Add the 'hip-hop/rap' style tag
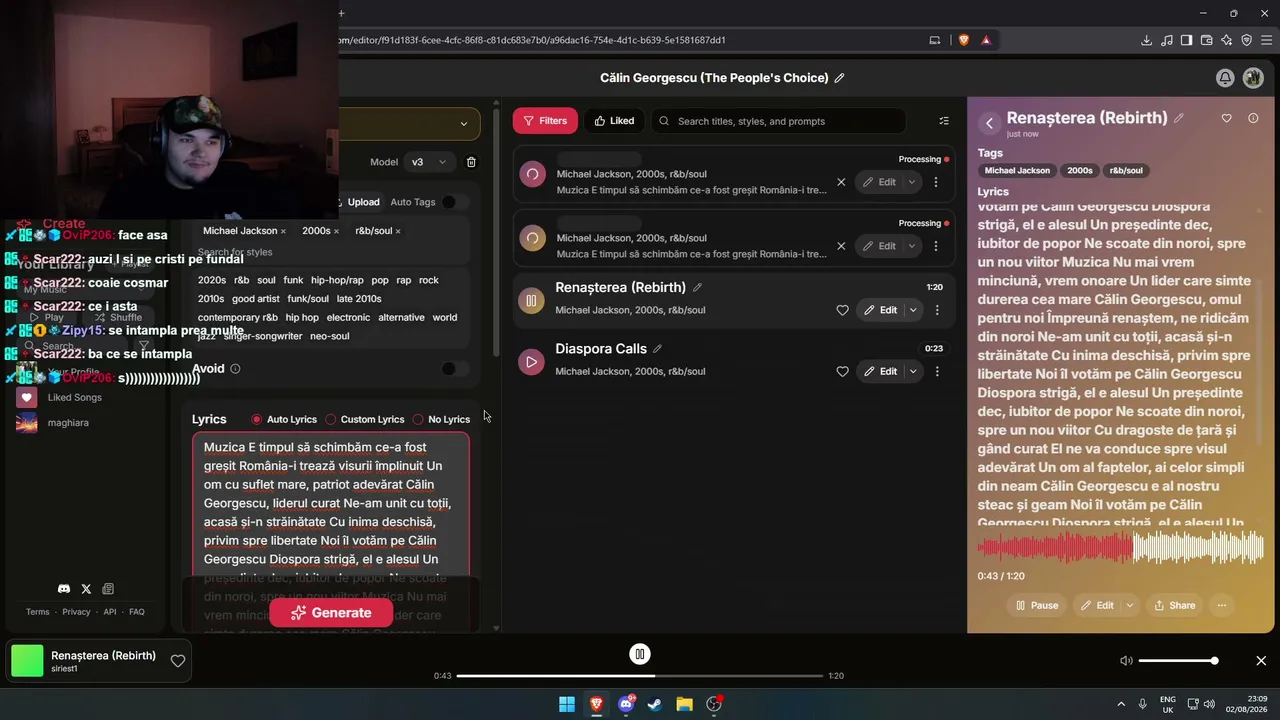 pyautogui.click(x=337, y=280)
